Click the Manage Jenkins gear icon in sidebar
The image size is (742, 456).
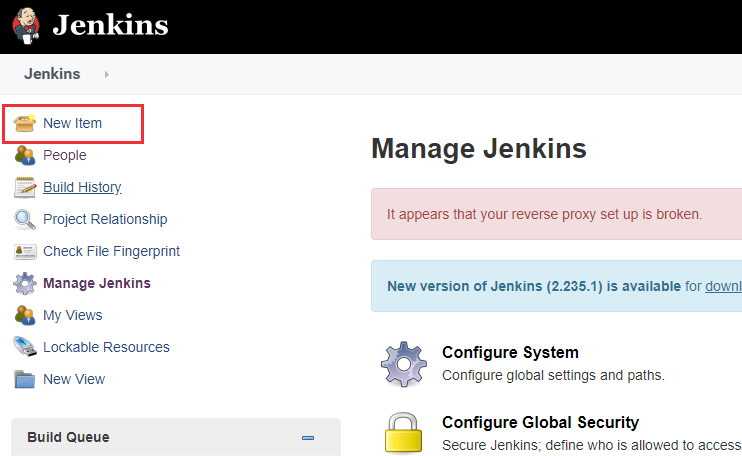(x=25, y=283)
